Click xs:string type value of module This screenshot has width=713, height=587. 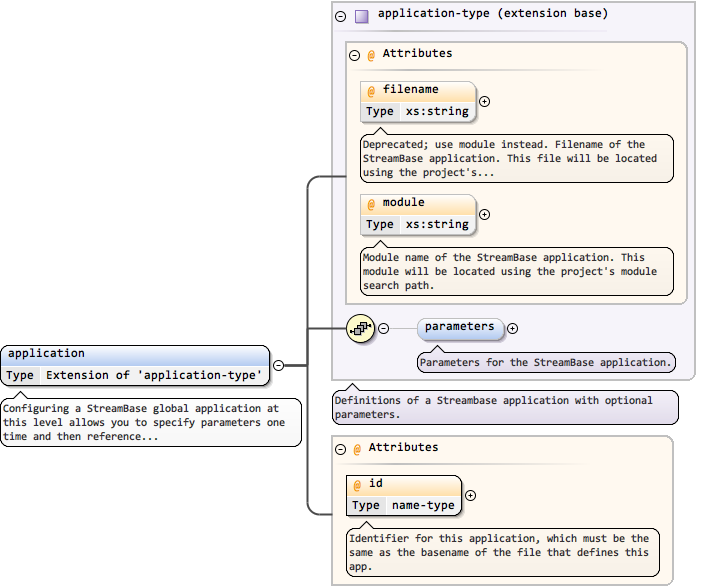437,224
